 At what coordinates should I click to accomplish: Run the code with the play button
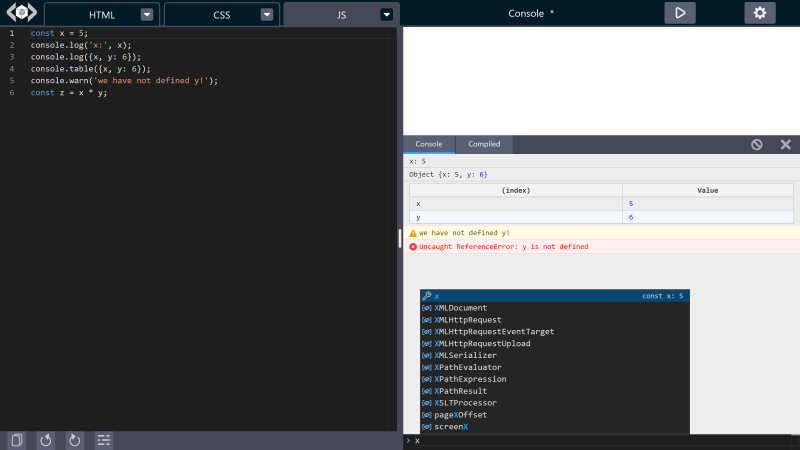pyautogui.click(x=680, y=13)
